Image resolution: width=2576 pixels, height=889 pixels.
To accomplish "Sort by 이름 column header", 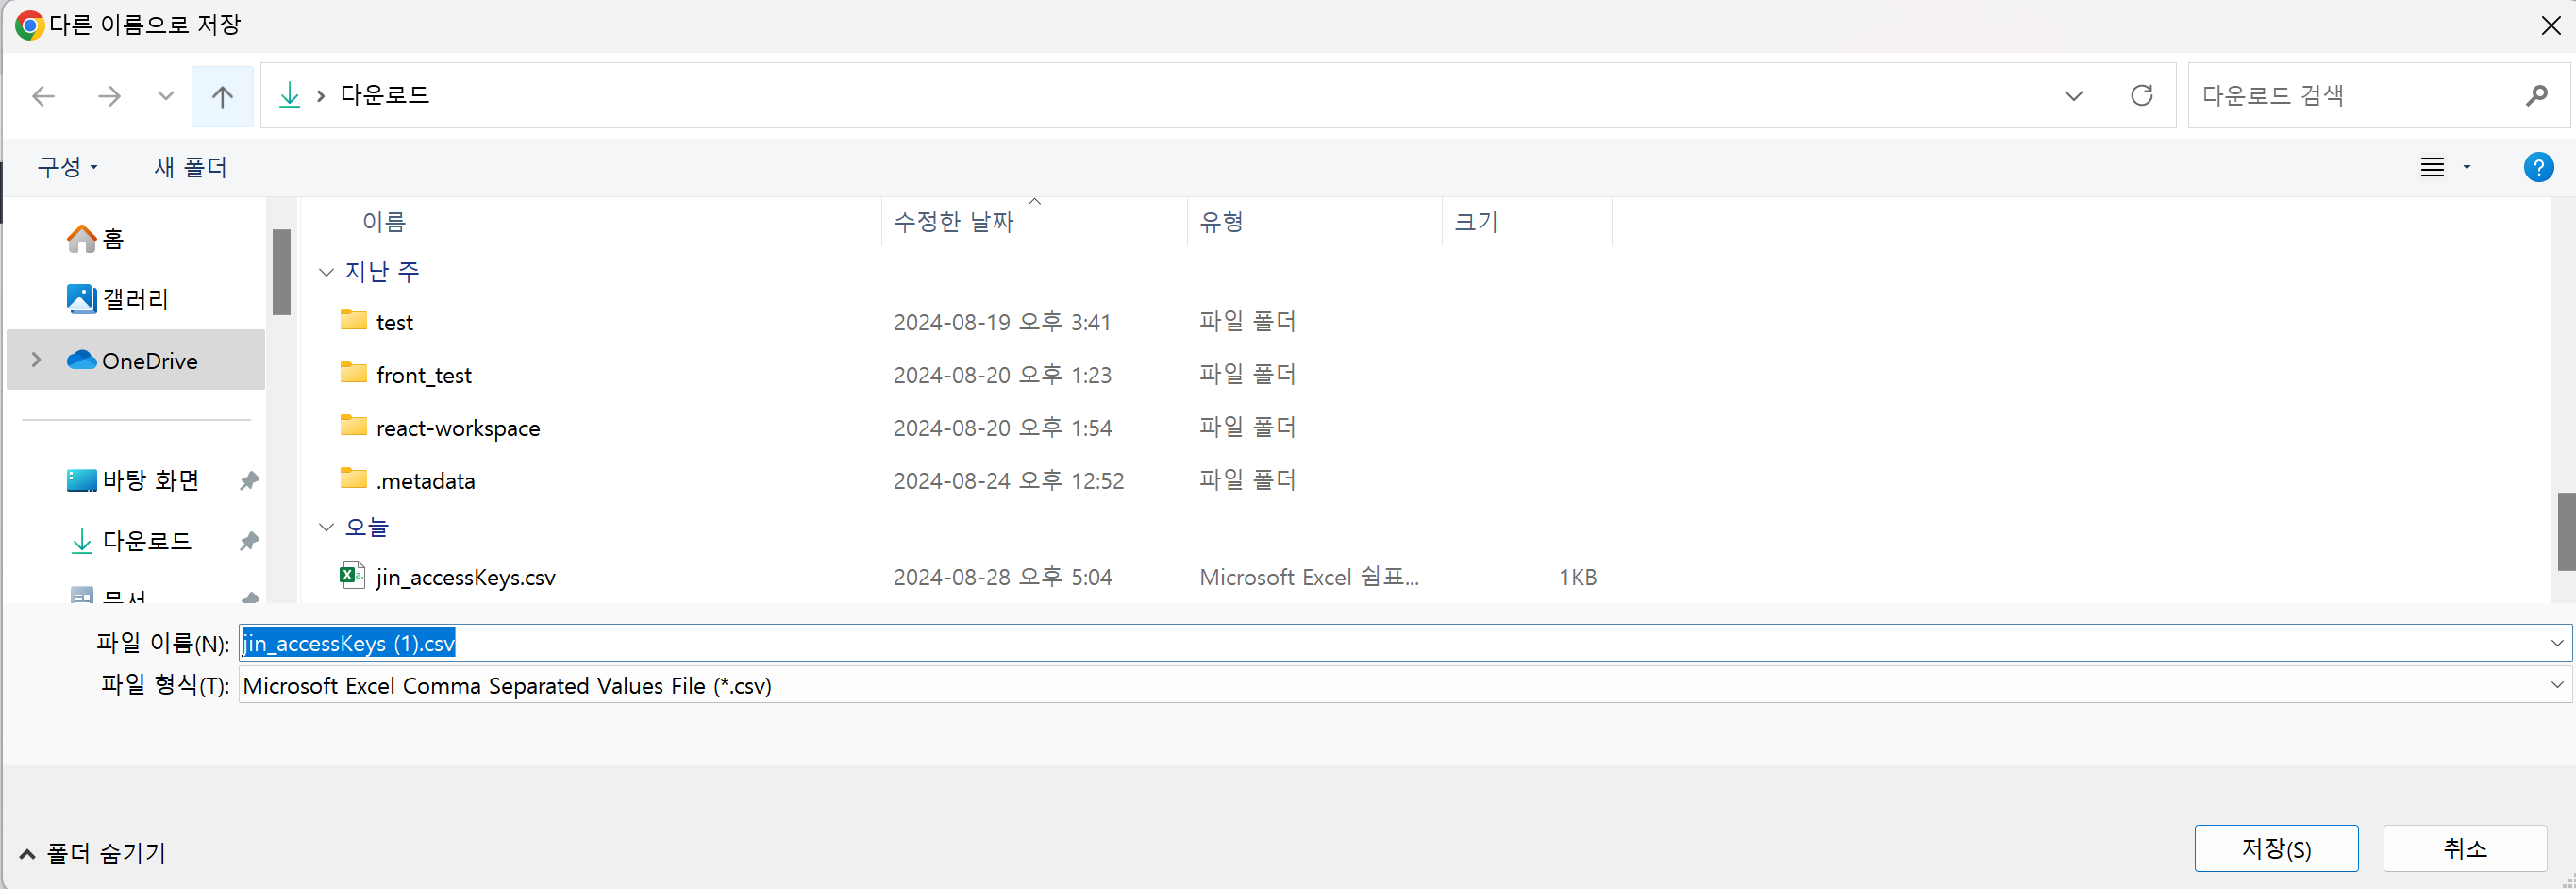I will point(384,222).
